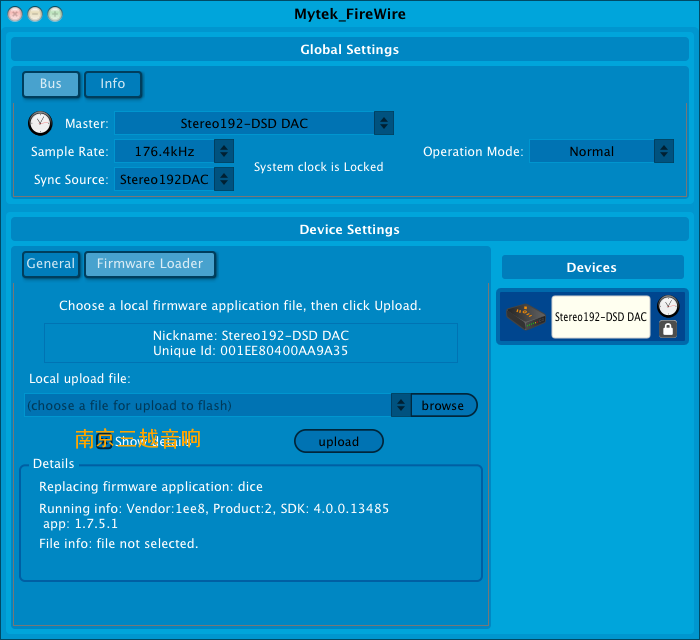This screenshot has width=700, height=640.
Task: Open the Sample Rate 176.4kHz dropdown
Action: [174, 151]
